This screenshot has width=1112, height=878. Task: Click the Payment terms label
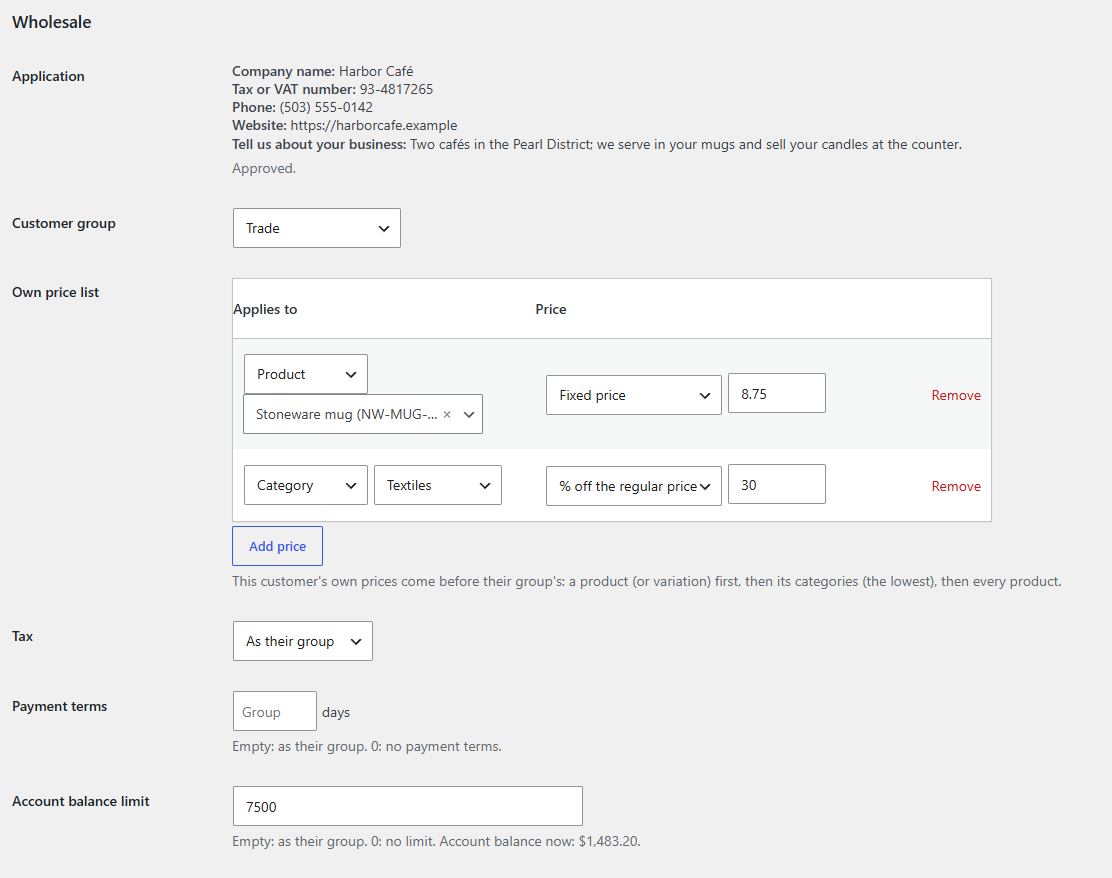click(x=60, y=706)
